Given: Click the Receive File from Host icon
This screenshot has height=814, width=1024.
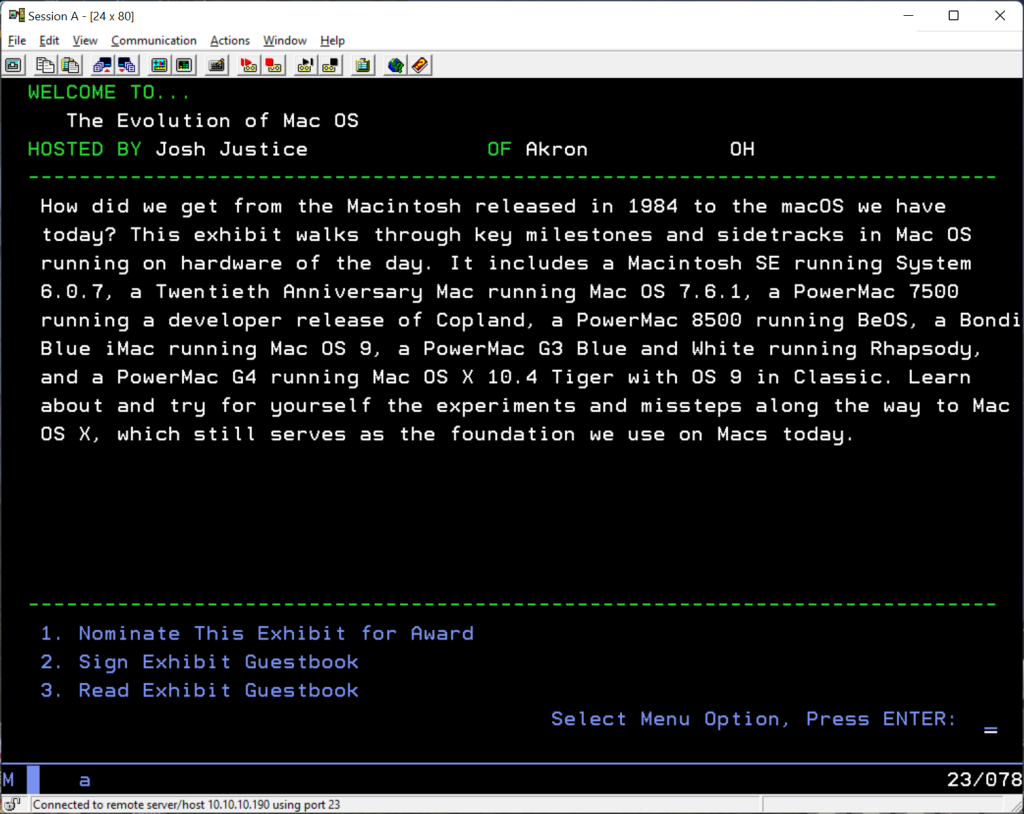Looking at the screenshot, I should pos(127,65).
